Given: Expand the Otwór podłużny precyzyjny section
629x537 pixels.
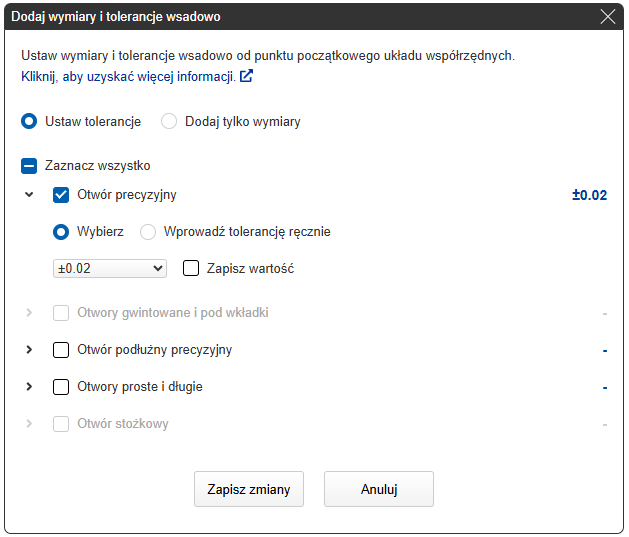Looking at the screenshot, I should (x=29, y=350).
